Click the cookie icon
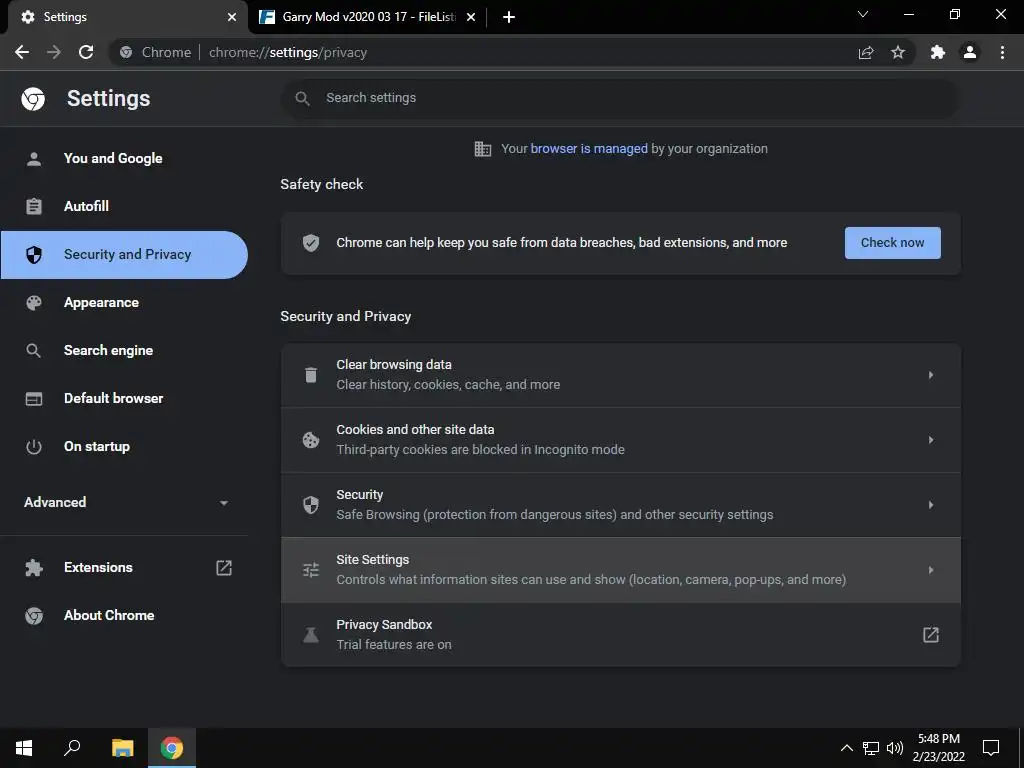Image resolution: width=1024 pixels, height=768 pixels. pyautogui.click(x=311, y=440)
